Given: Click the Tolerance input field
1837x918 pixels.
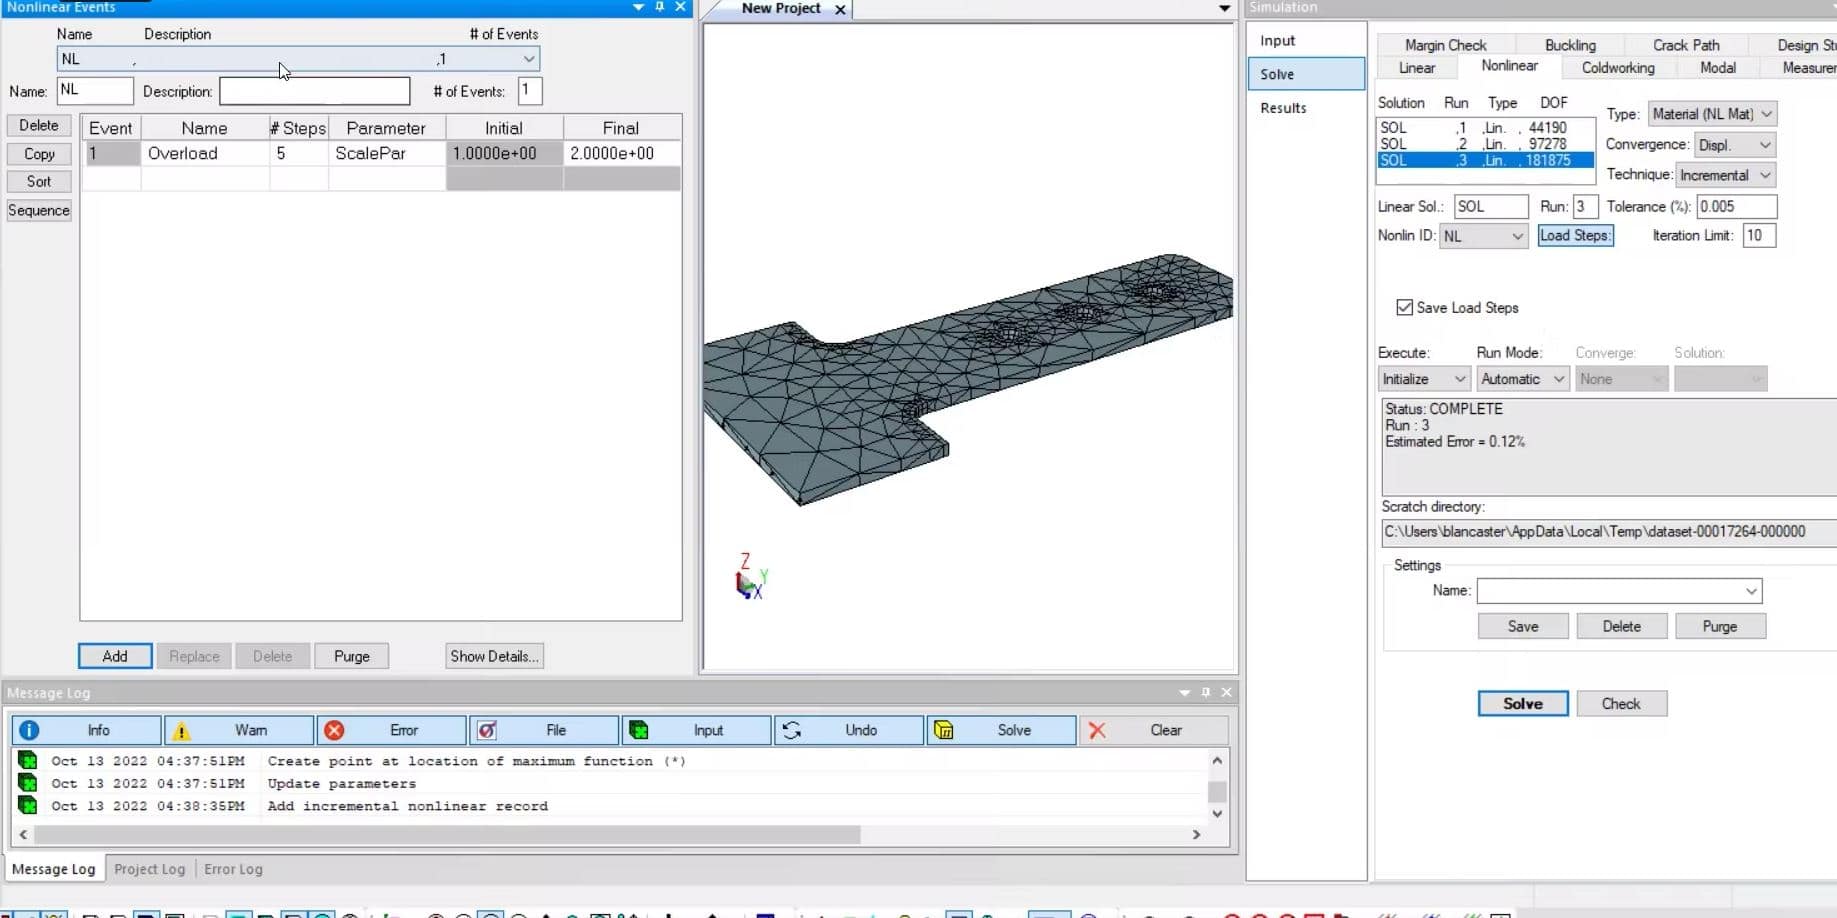Looking at the screenshot, I should pos(1736,207).
